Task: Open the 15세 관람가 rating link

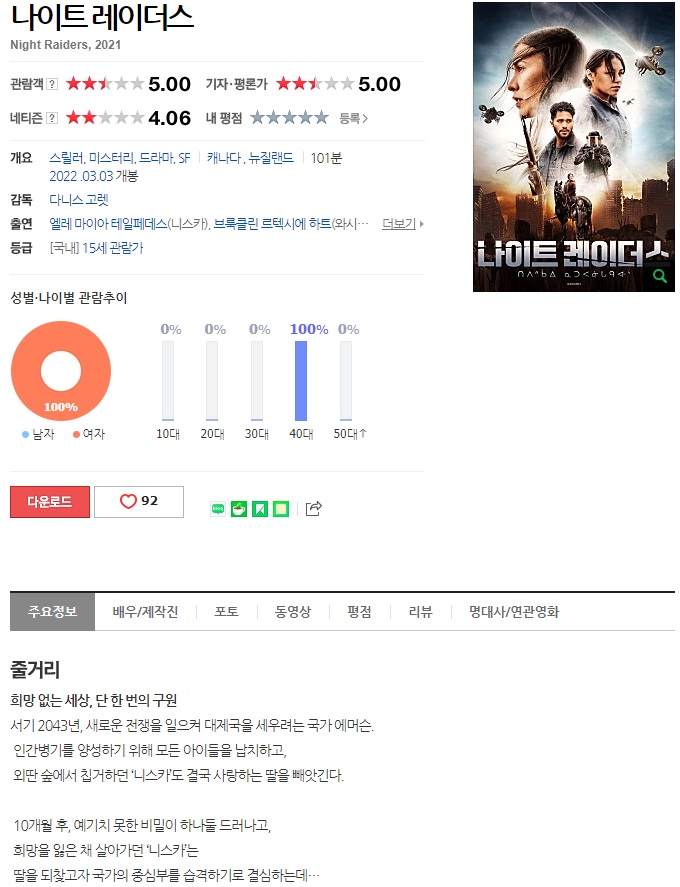Action: 113,248
